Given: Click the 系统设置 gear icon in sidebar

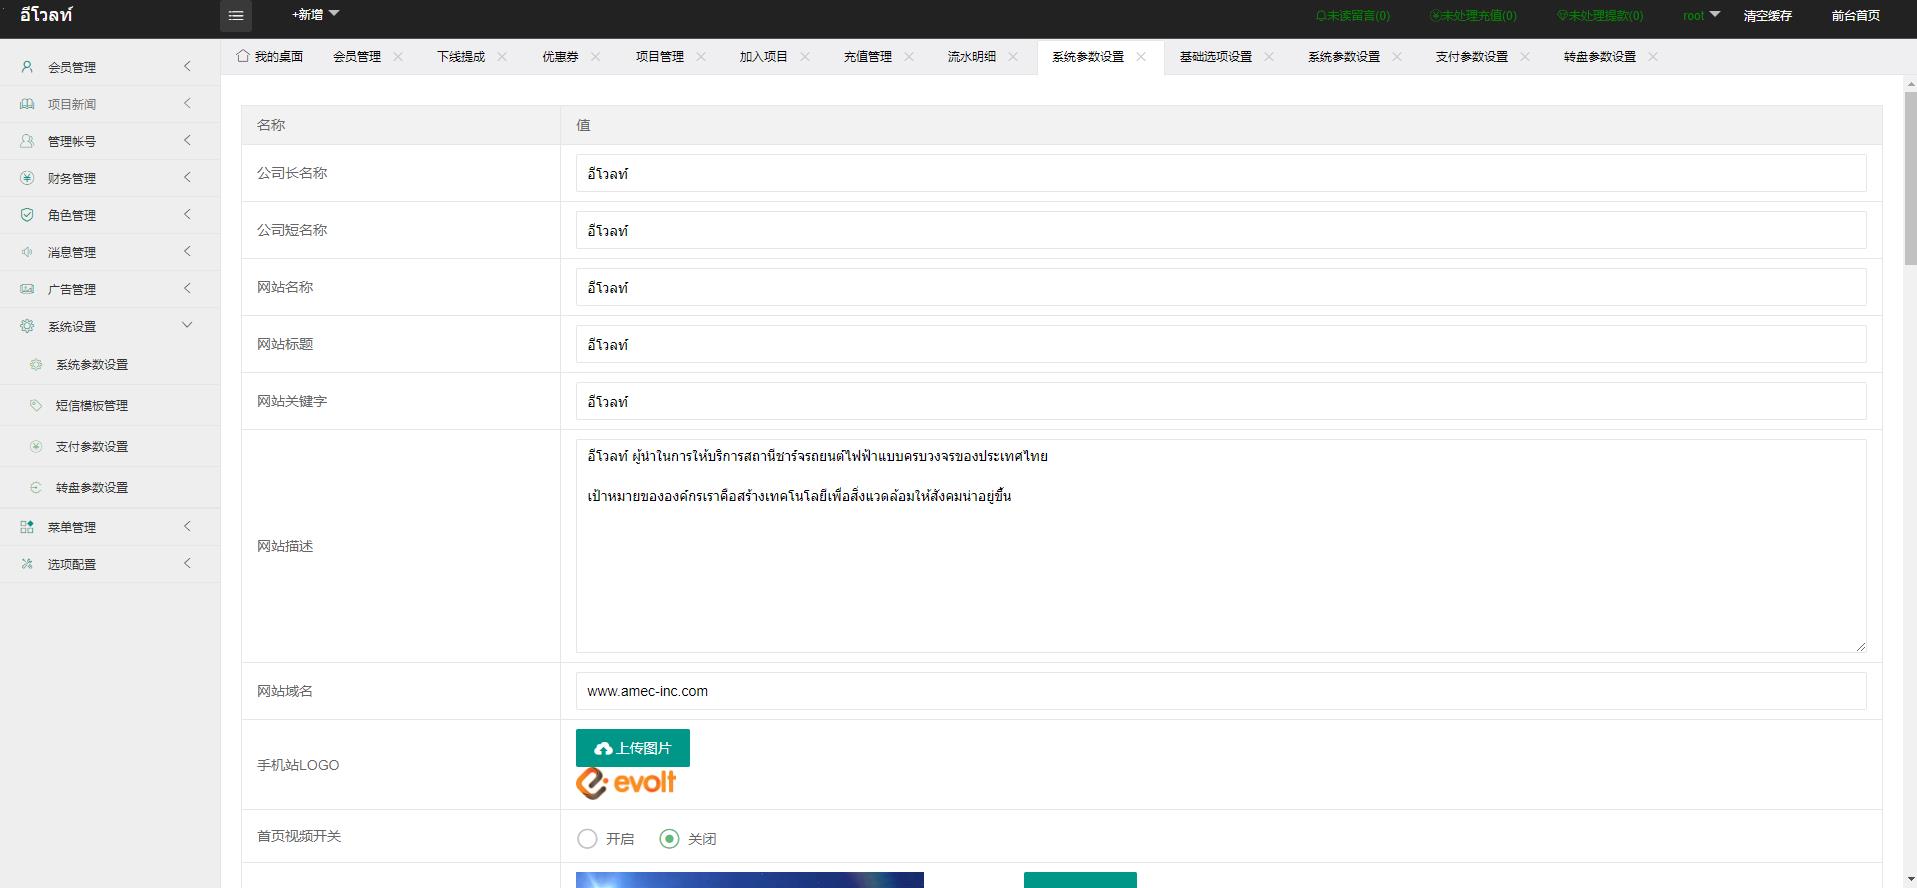Looking at the screenshot, I should point(27,326).
